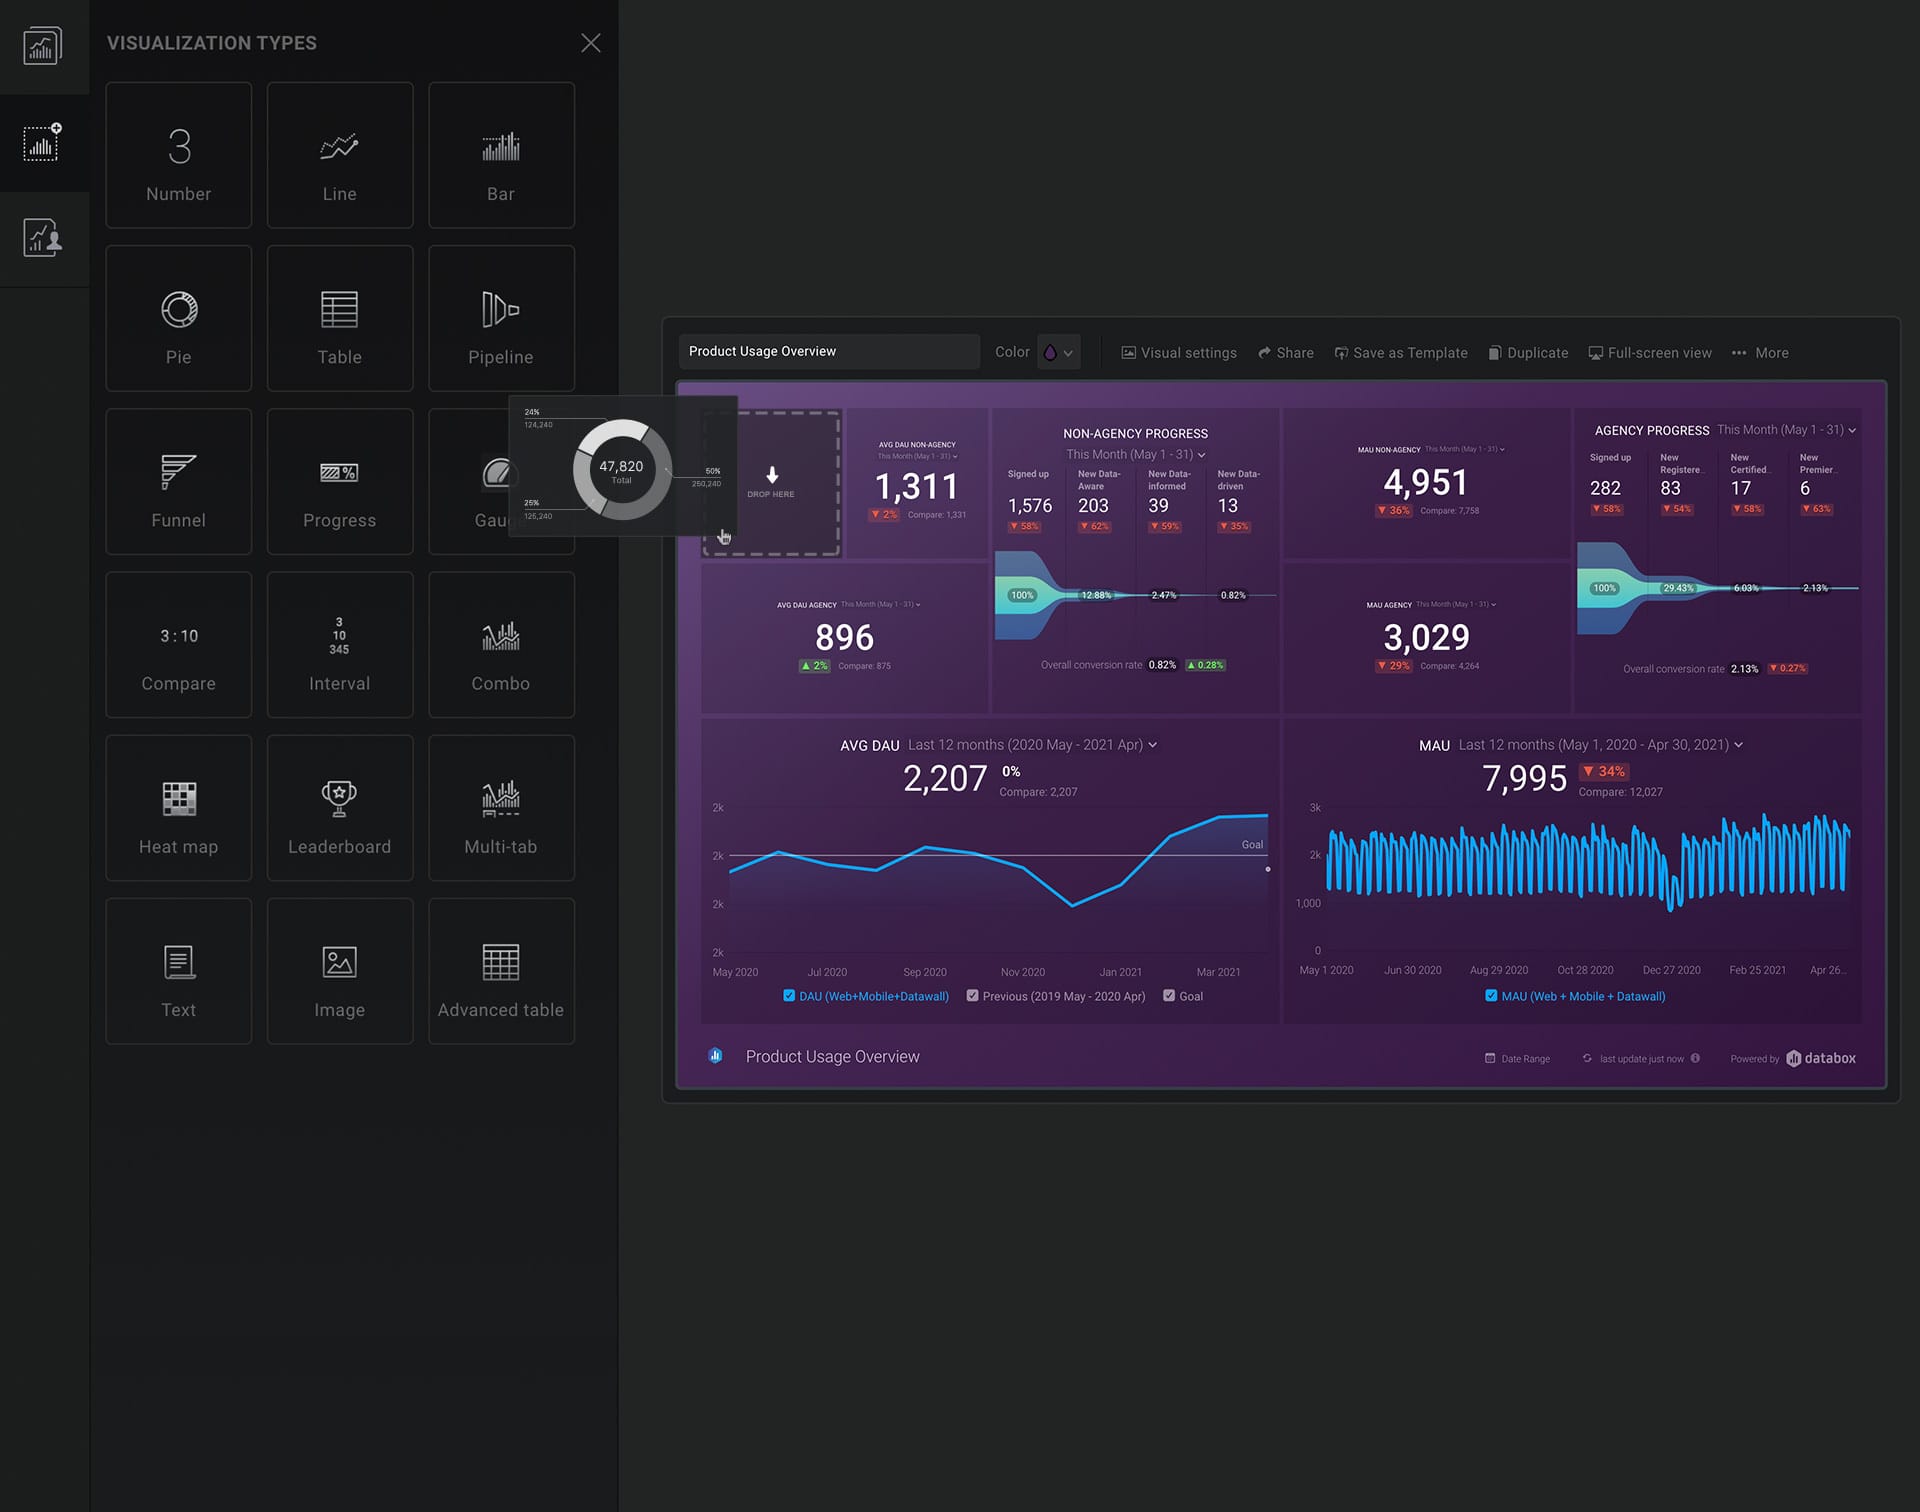Click the footer databoard logo icon
The image size is (1920, 1512).
(716, 1055)
